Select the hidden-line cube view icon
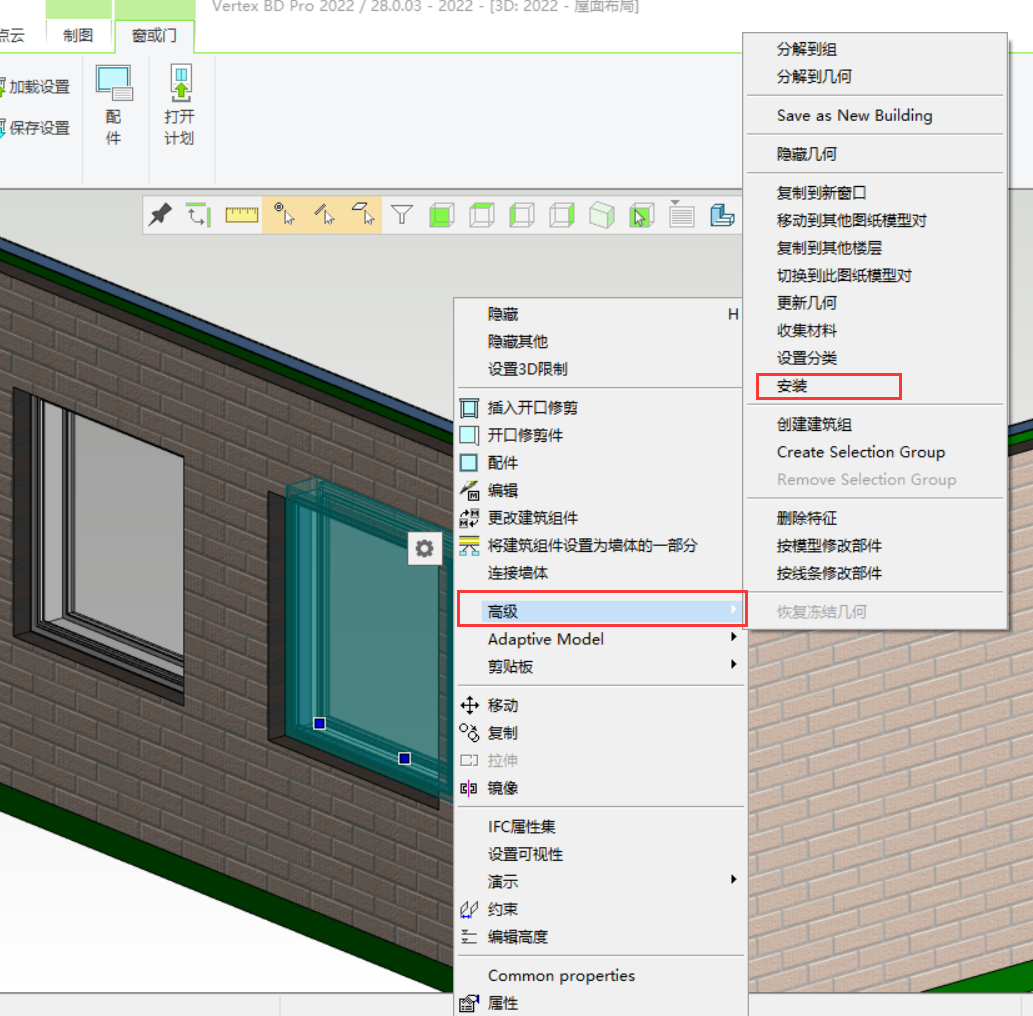1033x1016 pixels. tap(522, 215)
